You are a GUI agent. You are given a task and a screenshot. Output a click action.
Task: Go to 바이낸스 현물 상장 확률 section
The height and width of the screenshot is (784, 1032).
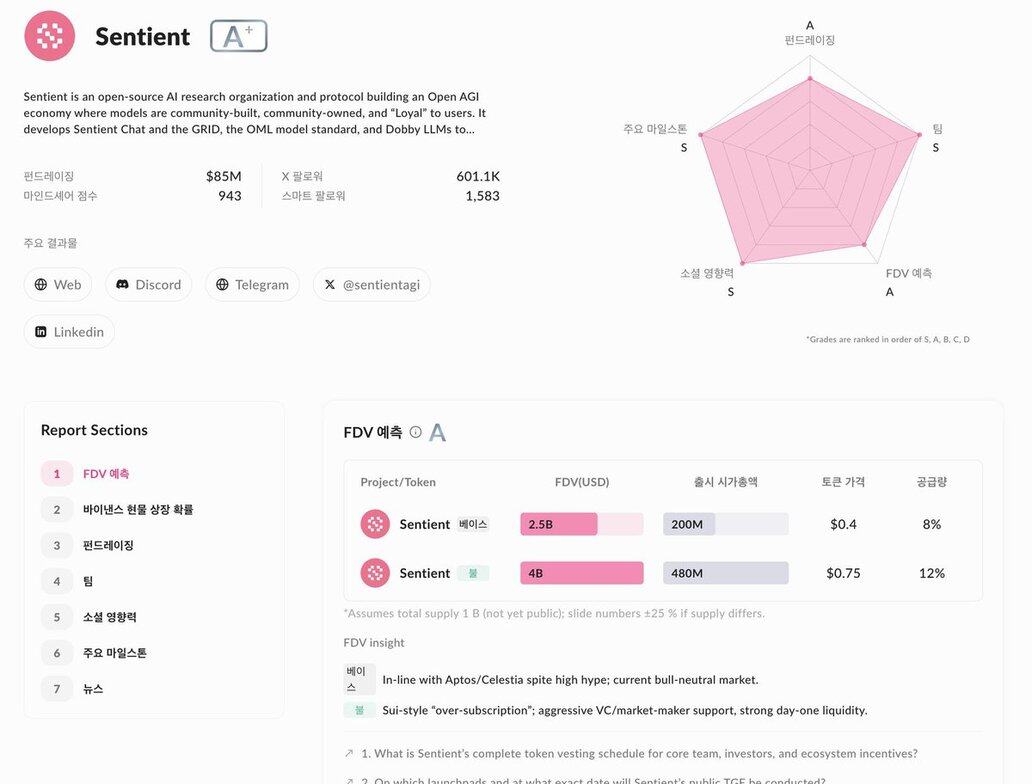point(137,509)
